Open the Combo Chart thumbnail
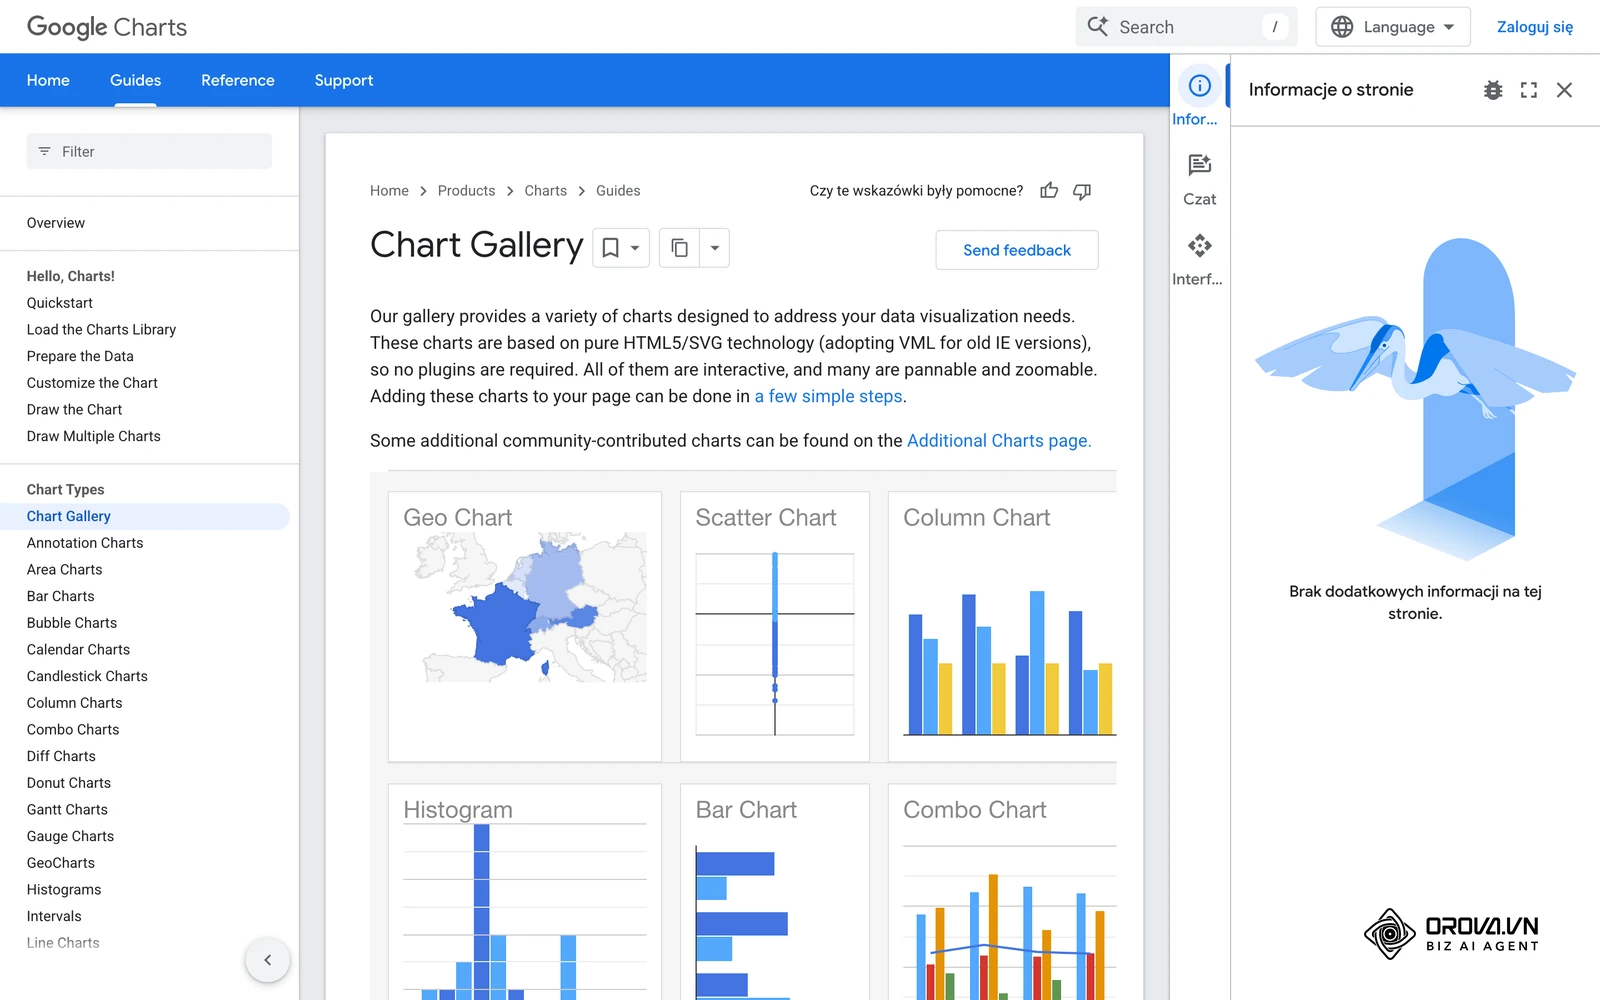 point(1003,892)
